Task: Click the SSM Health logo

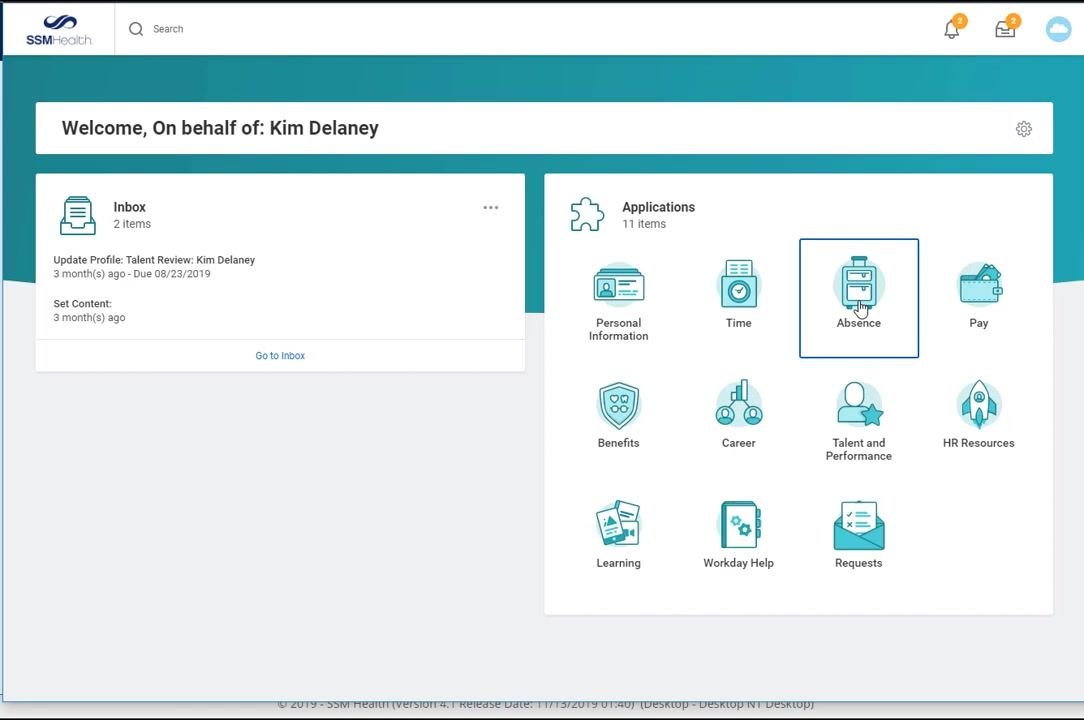Action: 59,30
